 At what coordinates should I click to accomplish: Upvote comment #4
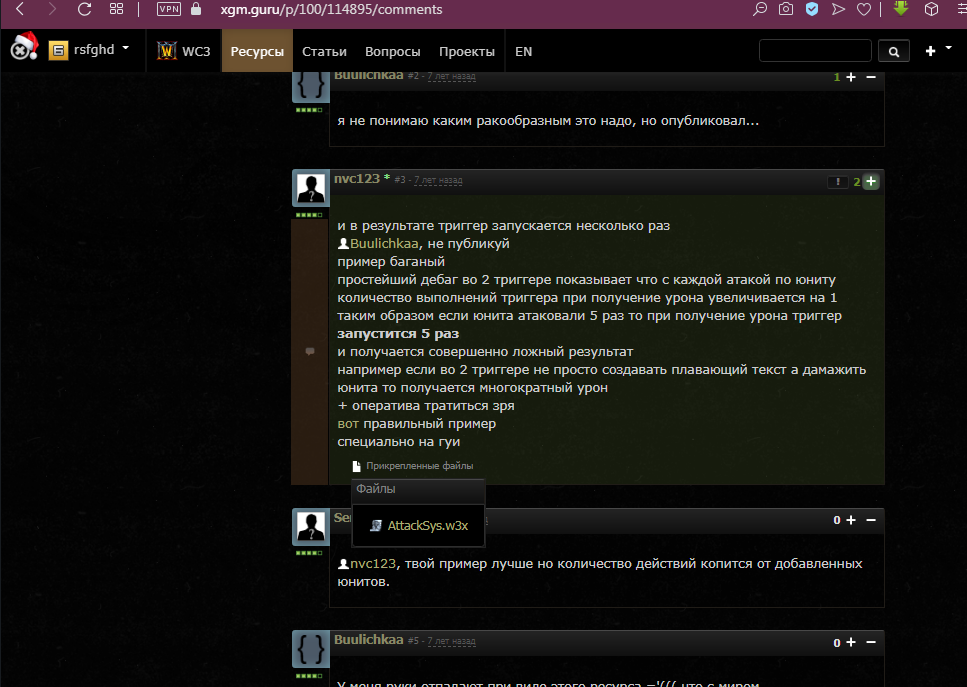click(x=851, y=520)
